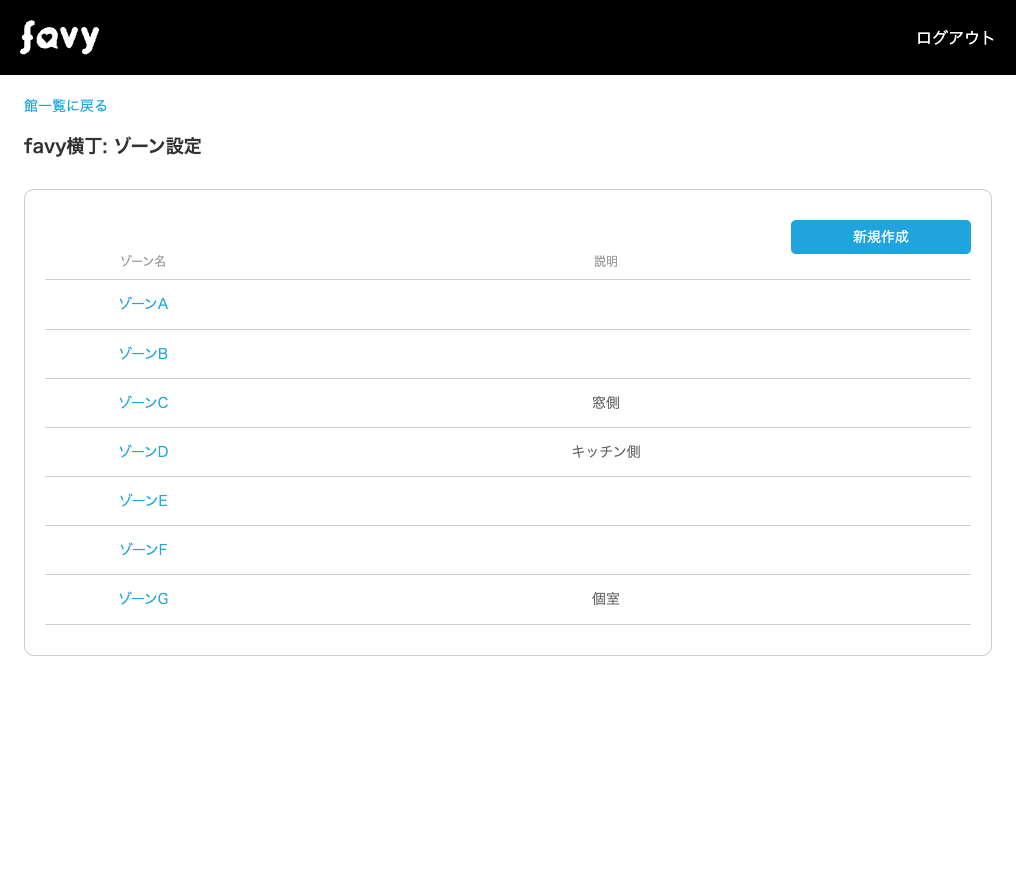
Task: Log out via ログアウト link
Action: click(x=955, y=38)
